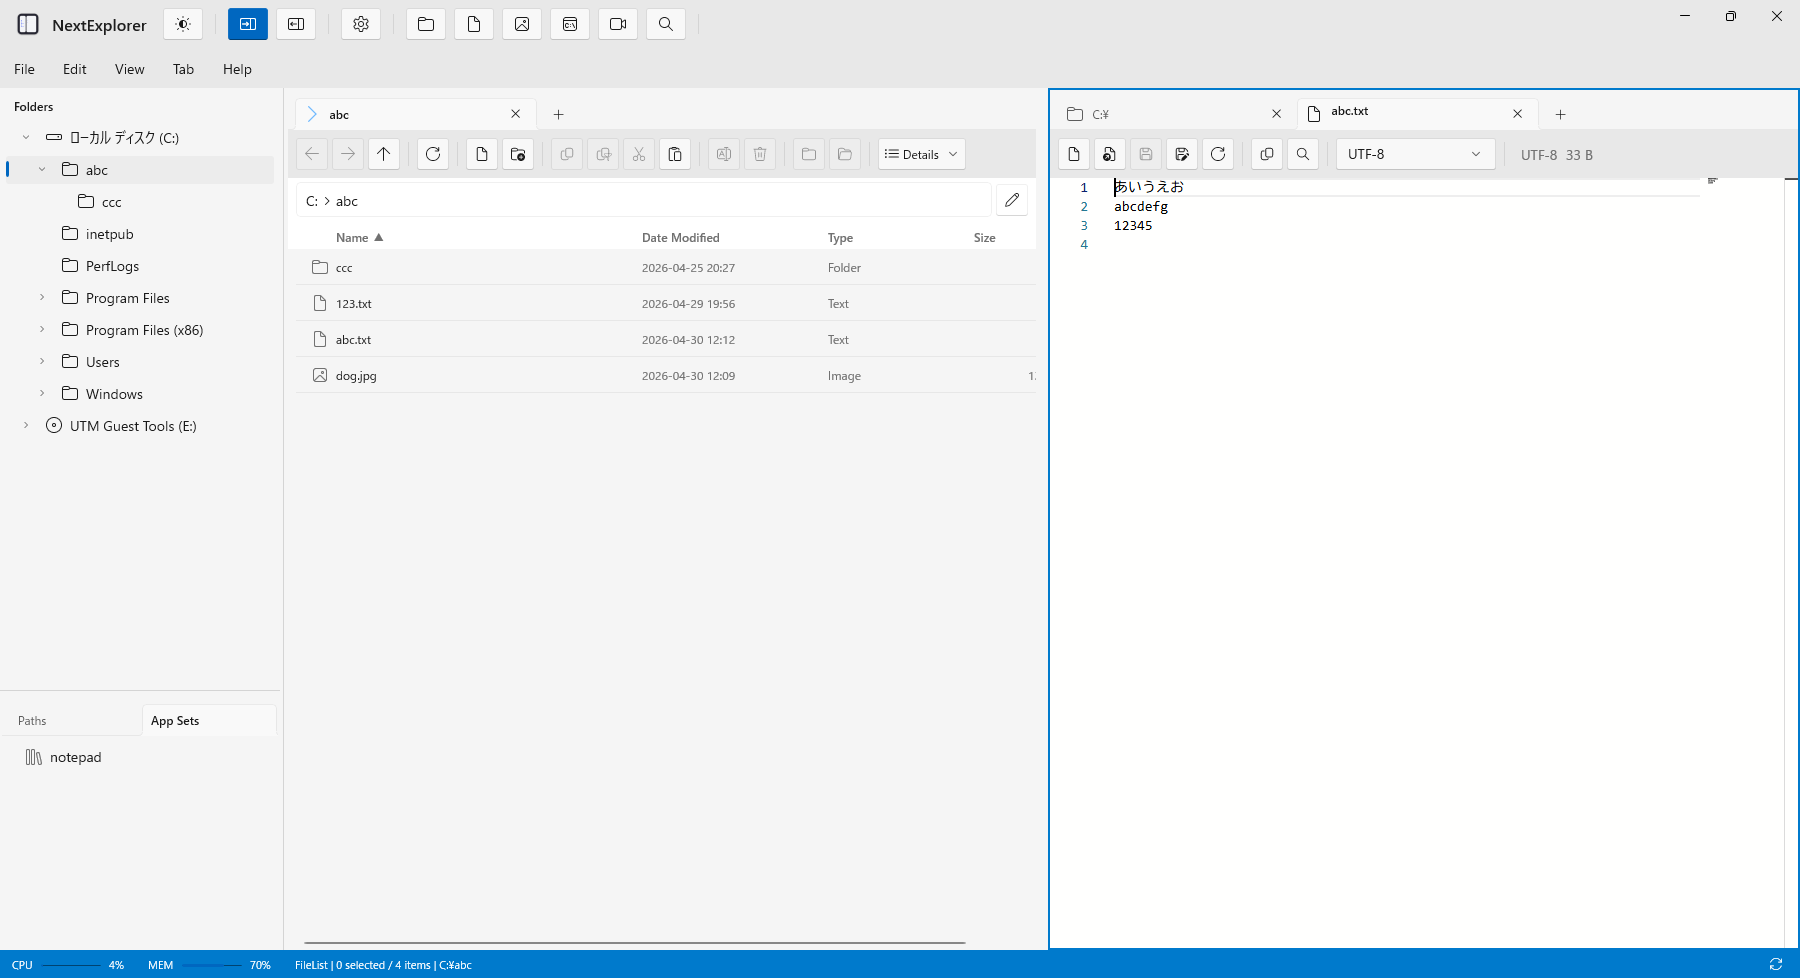1800x978 pixels.
Task: Toggle the sidebar with the NextExplorer logo icon
Action: click(28, 25)
